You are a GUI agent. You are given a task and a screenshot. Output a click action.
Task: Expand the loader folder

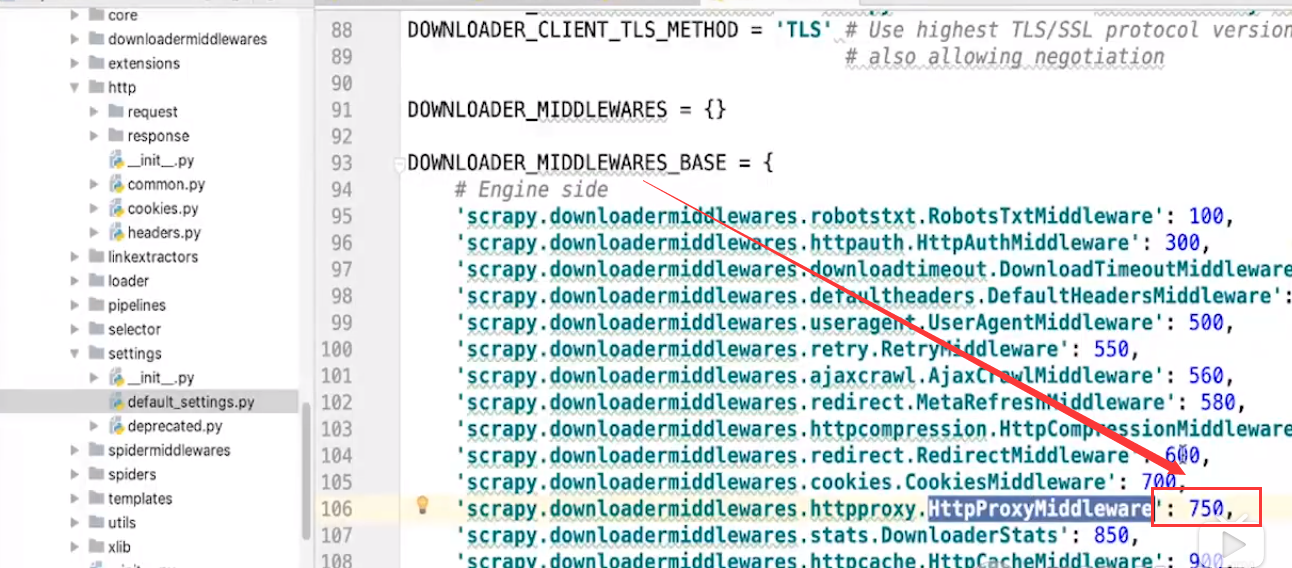click(x=75, y=281)
